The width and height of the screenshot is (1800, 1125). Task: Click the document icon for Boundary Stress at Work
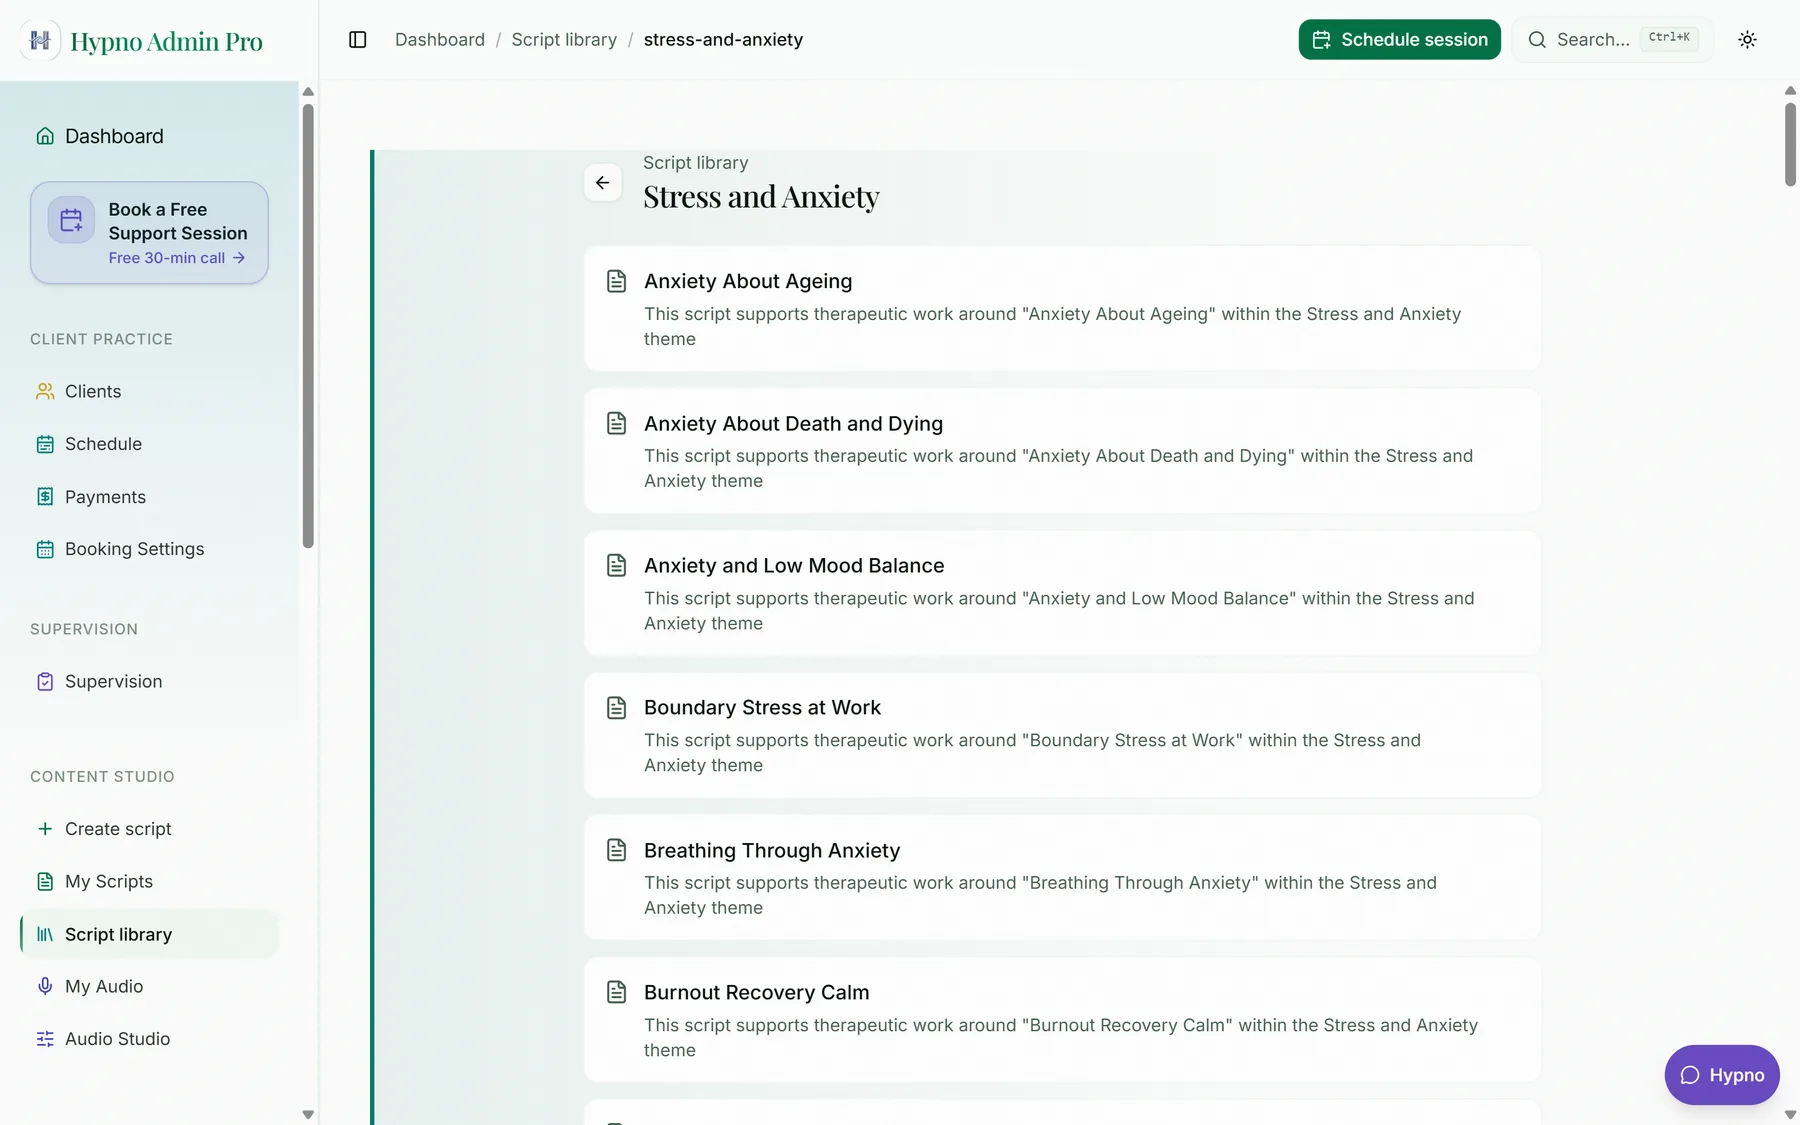(617, 708)
